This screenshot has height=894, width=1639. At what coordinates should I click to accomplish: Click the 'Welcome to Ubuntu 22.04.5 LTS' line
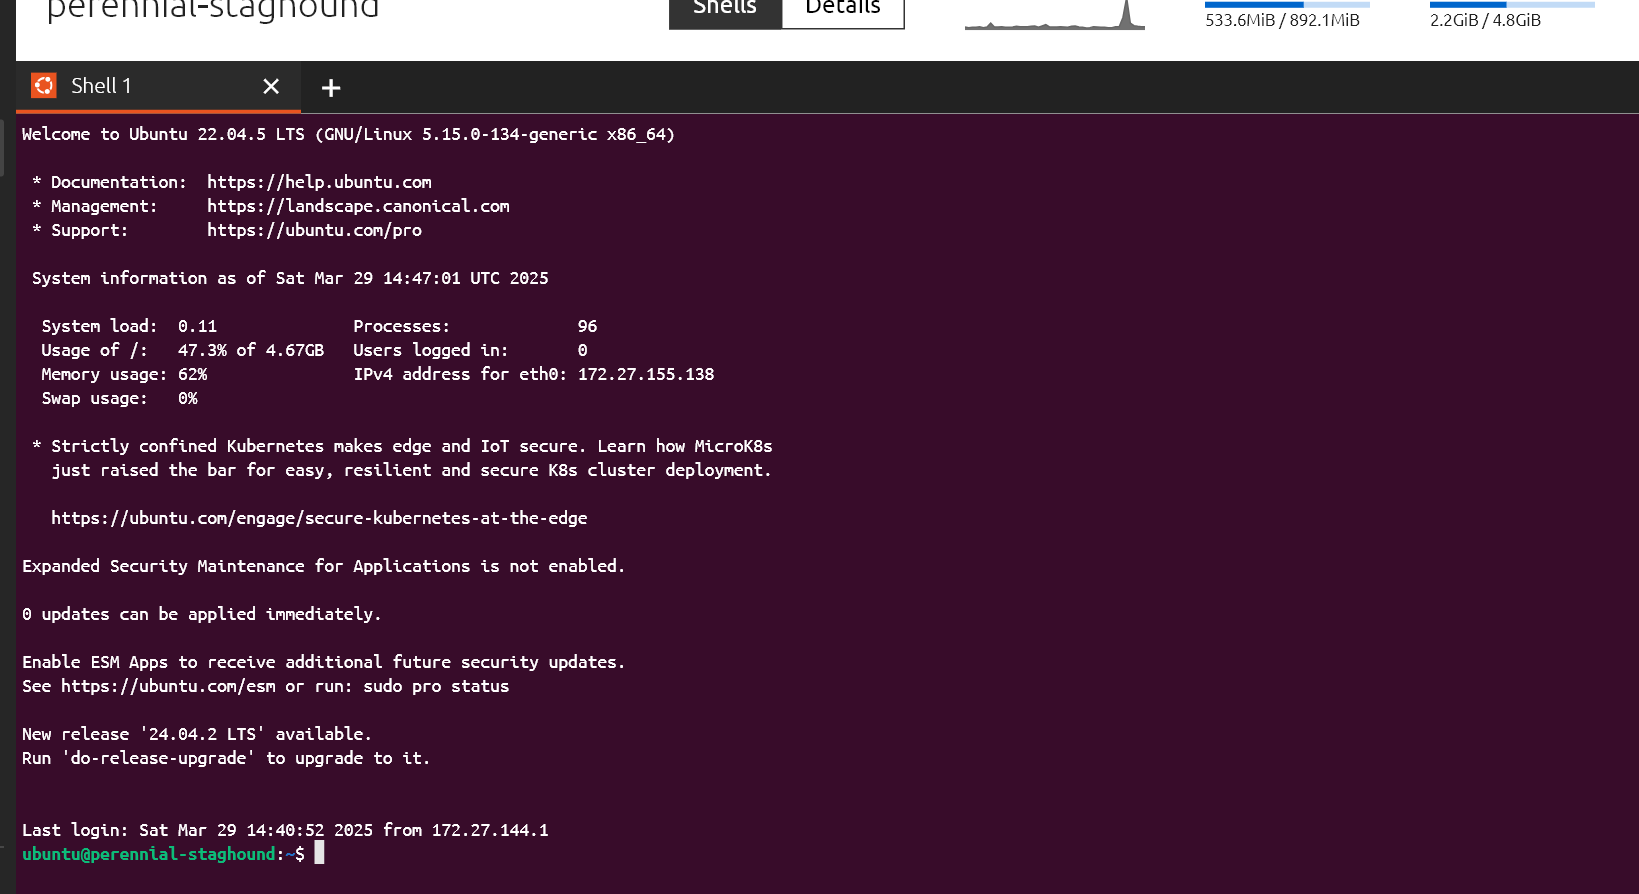(x=348, y=134)
